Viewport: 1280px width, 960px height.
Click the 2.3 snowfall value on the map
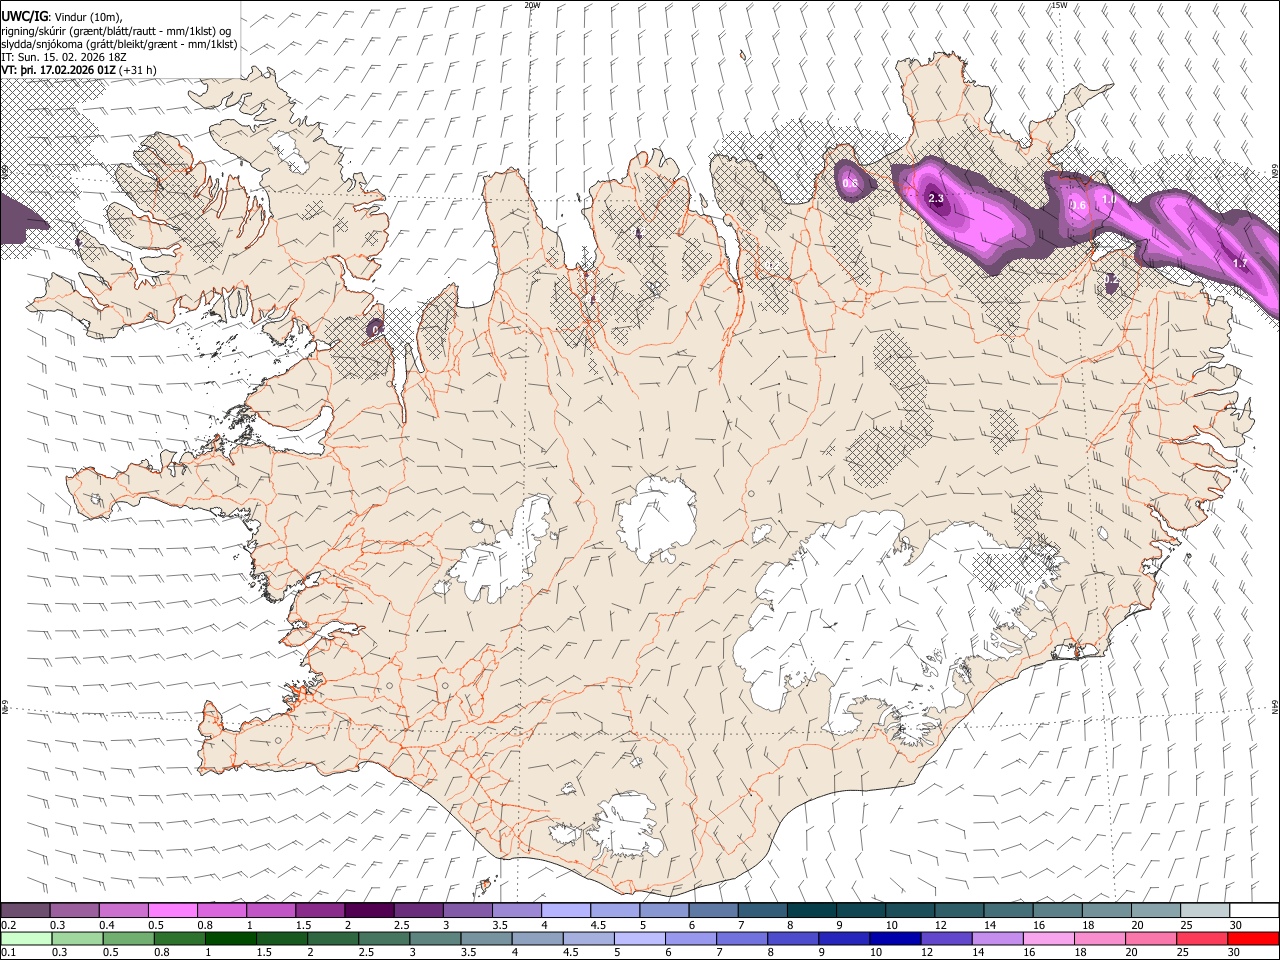click(x=936, y=199)
